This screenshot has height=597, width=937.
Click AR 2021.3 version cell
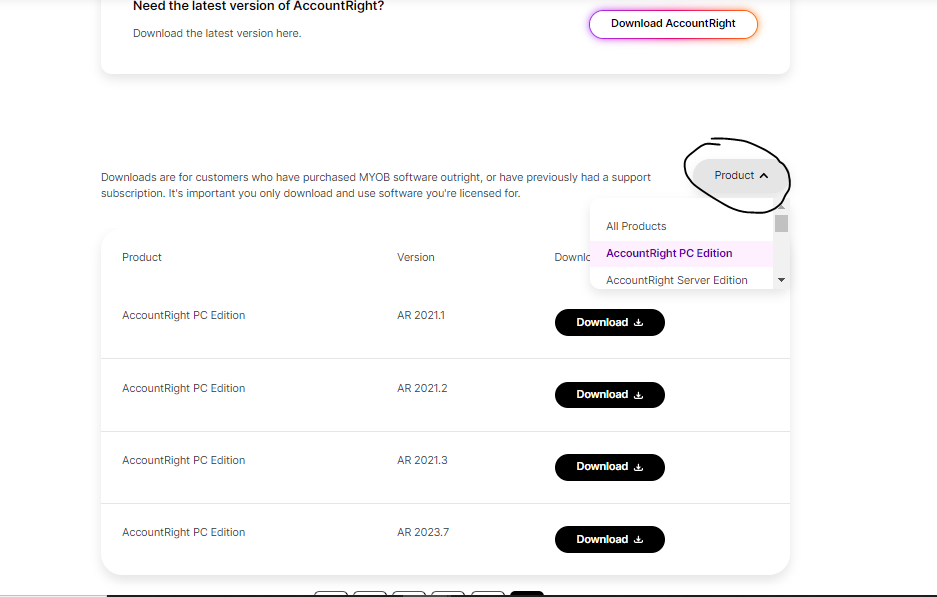tap(422, 461)
